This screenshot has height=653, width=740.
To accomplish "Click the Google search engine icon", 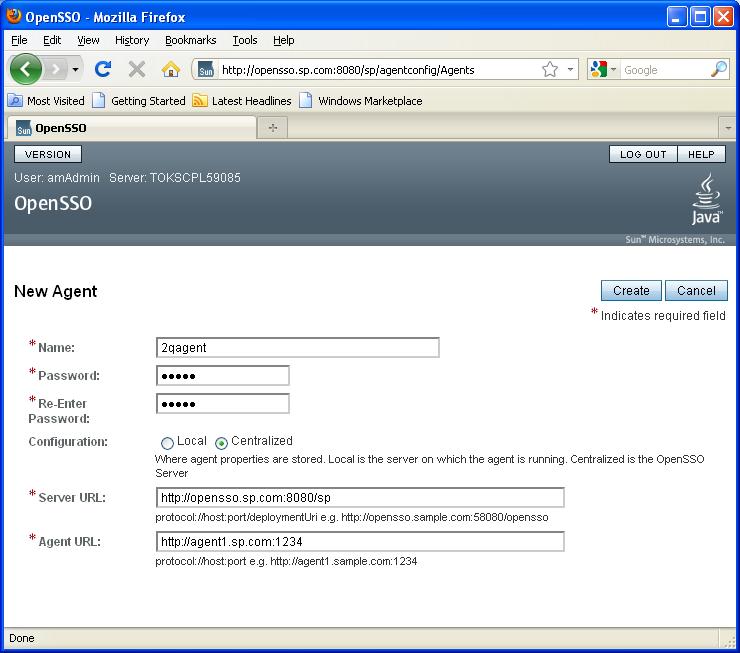I will click(x=598, y=70).
